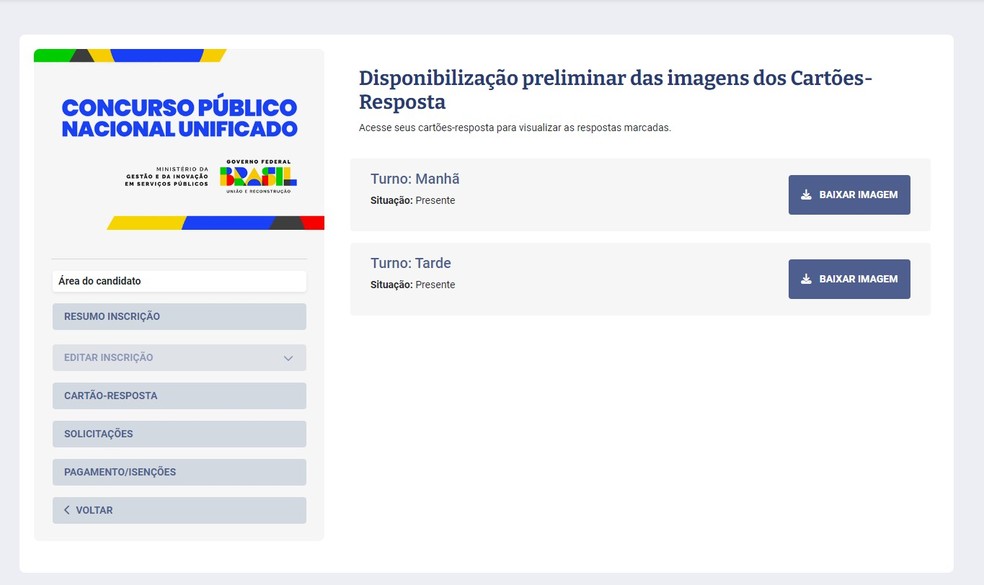Collapse the EDITAR INSCRIÇÃO dropdown chevron
Viewport: 984px width, 585px height.
[x=289, y=357]
